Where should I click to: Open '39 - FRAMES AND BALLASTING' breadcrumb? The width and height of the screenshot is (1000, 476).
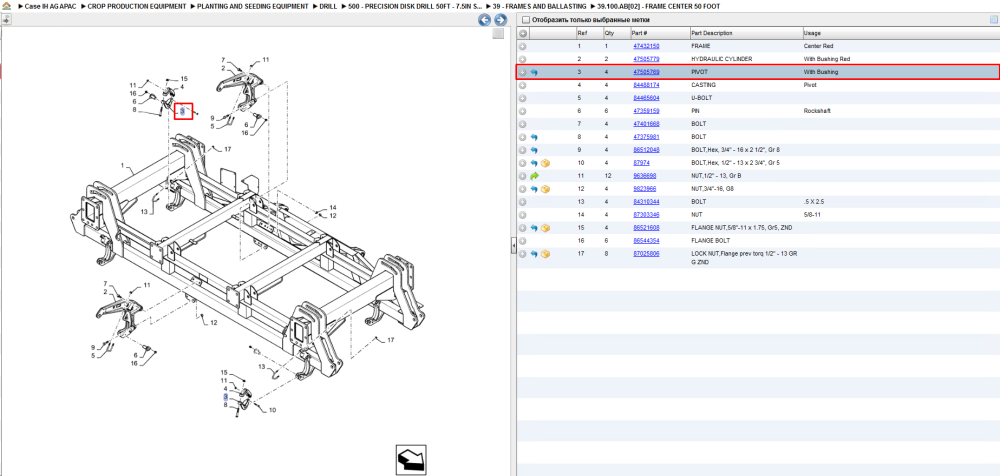pos(540,6)
